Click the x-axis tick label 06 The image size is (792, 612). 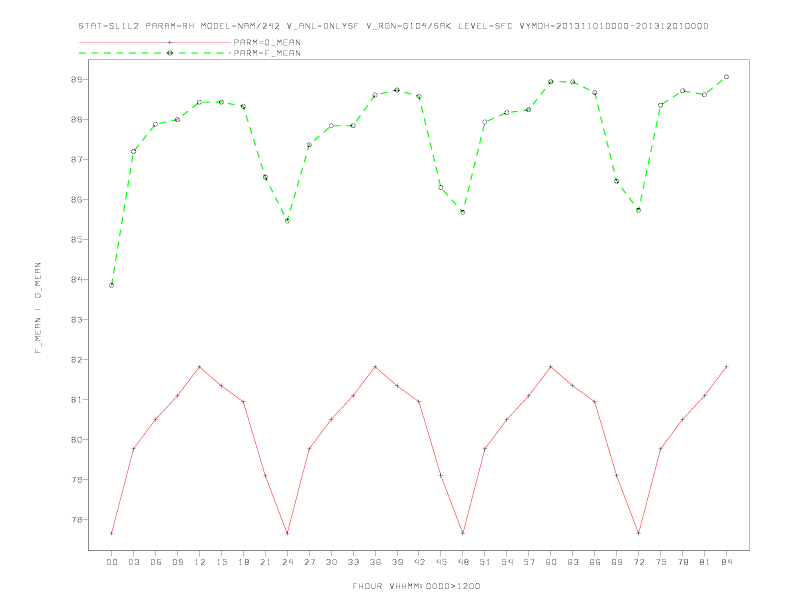click(x=156, y=562)
